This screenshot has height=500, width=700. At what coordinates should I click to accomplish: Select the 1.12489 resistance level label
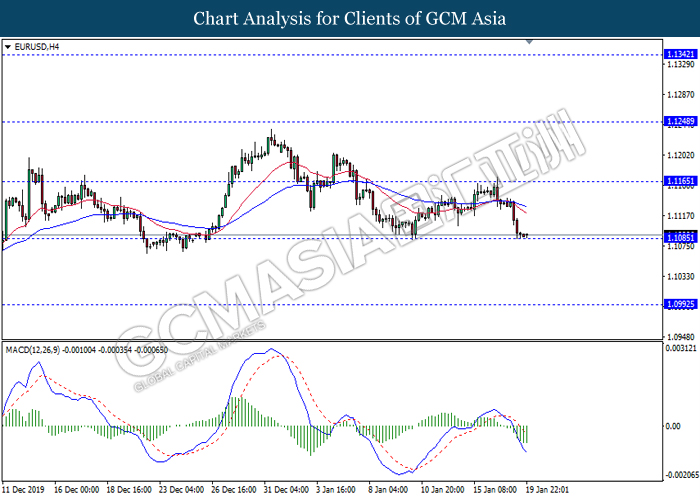pos(680,121)
